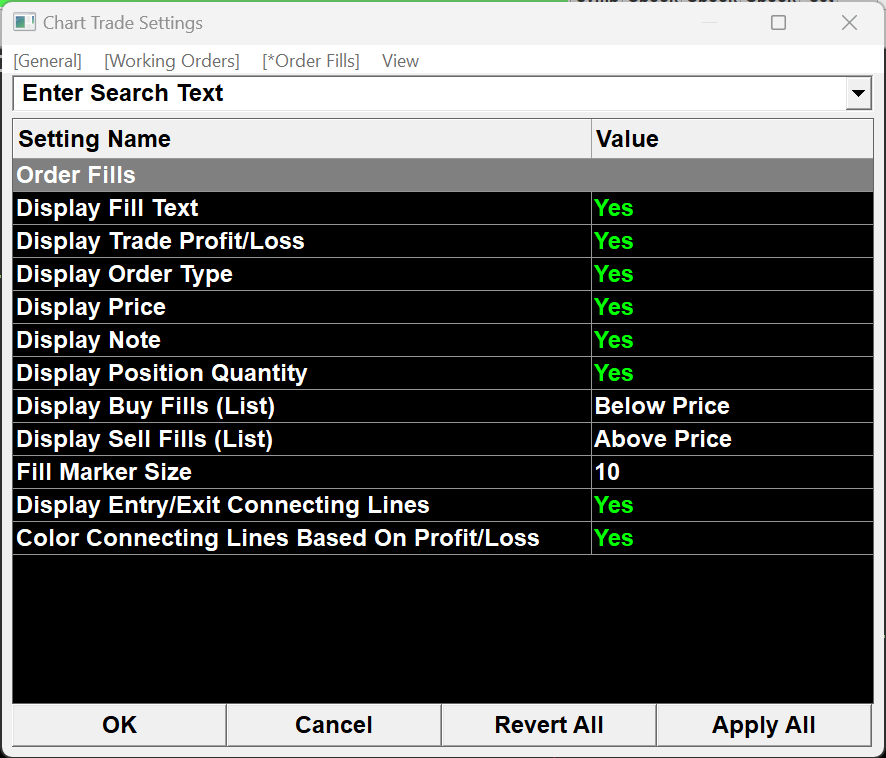This screenshot has height=758, width=886.
Task: Open Display Sell Fills Above Price list
Action: point(732,439)
